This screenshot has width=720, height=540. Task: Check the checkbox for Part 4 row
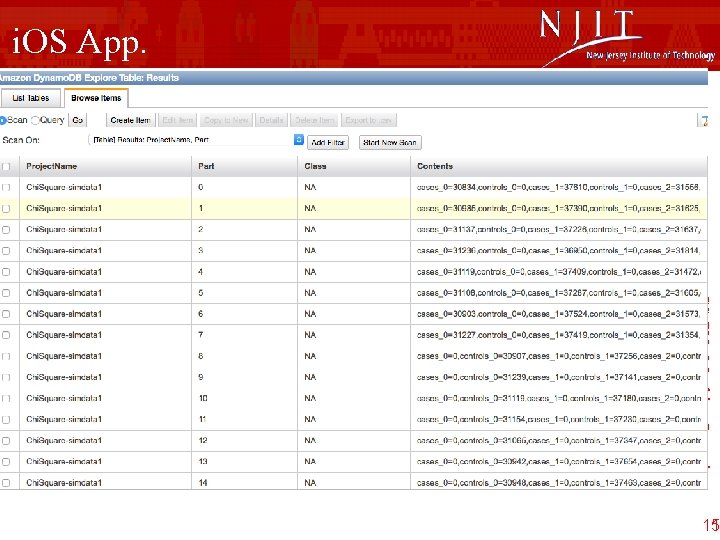(x=6, y=272)
